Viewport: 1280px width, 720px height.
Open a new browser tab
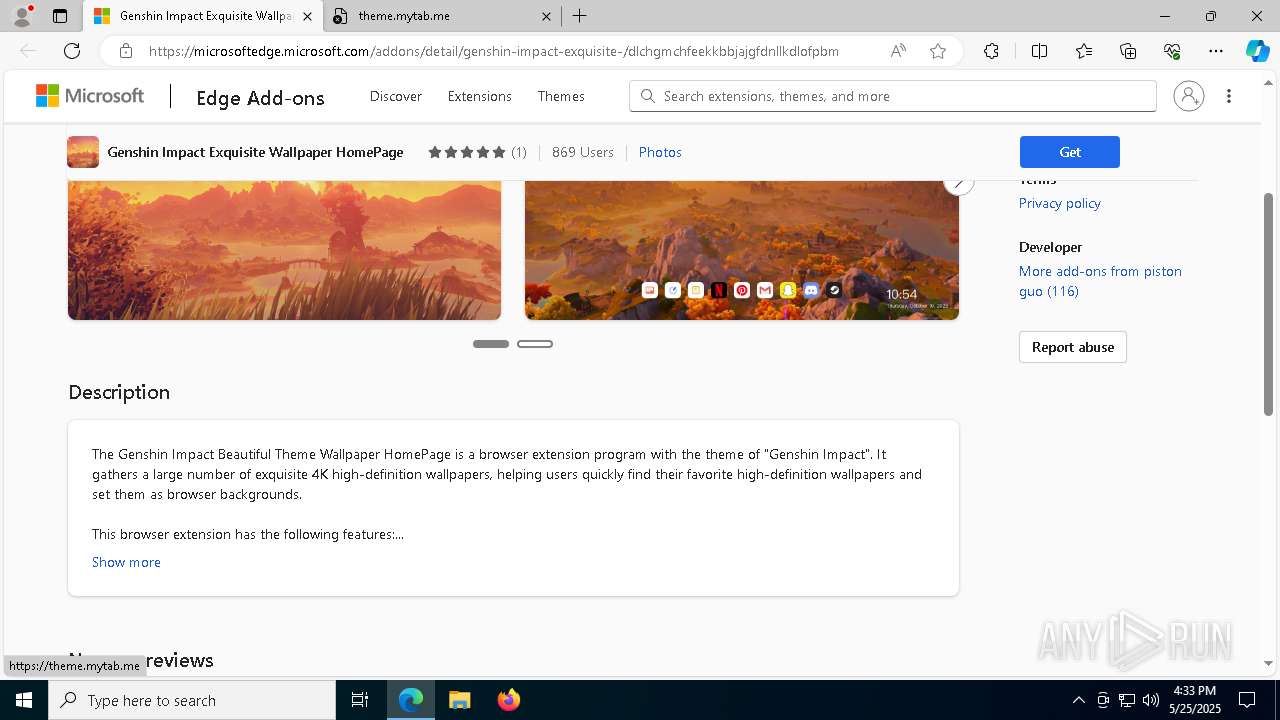(x=580, y=16)
